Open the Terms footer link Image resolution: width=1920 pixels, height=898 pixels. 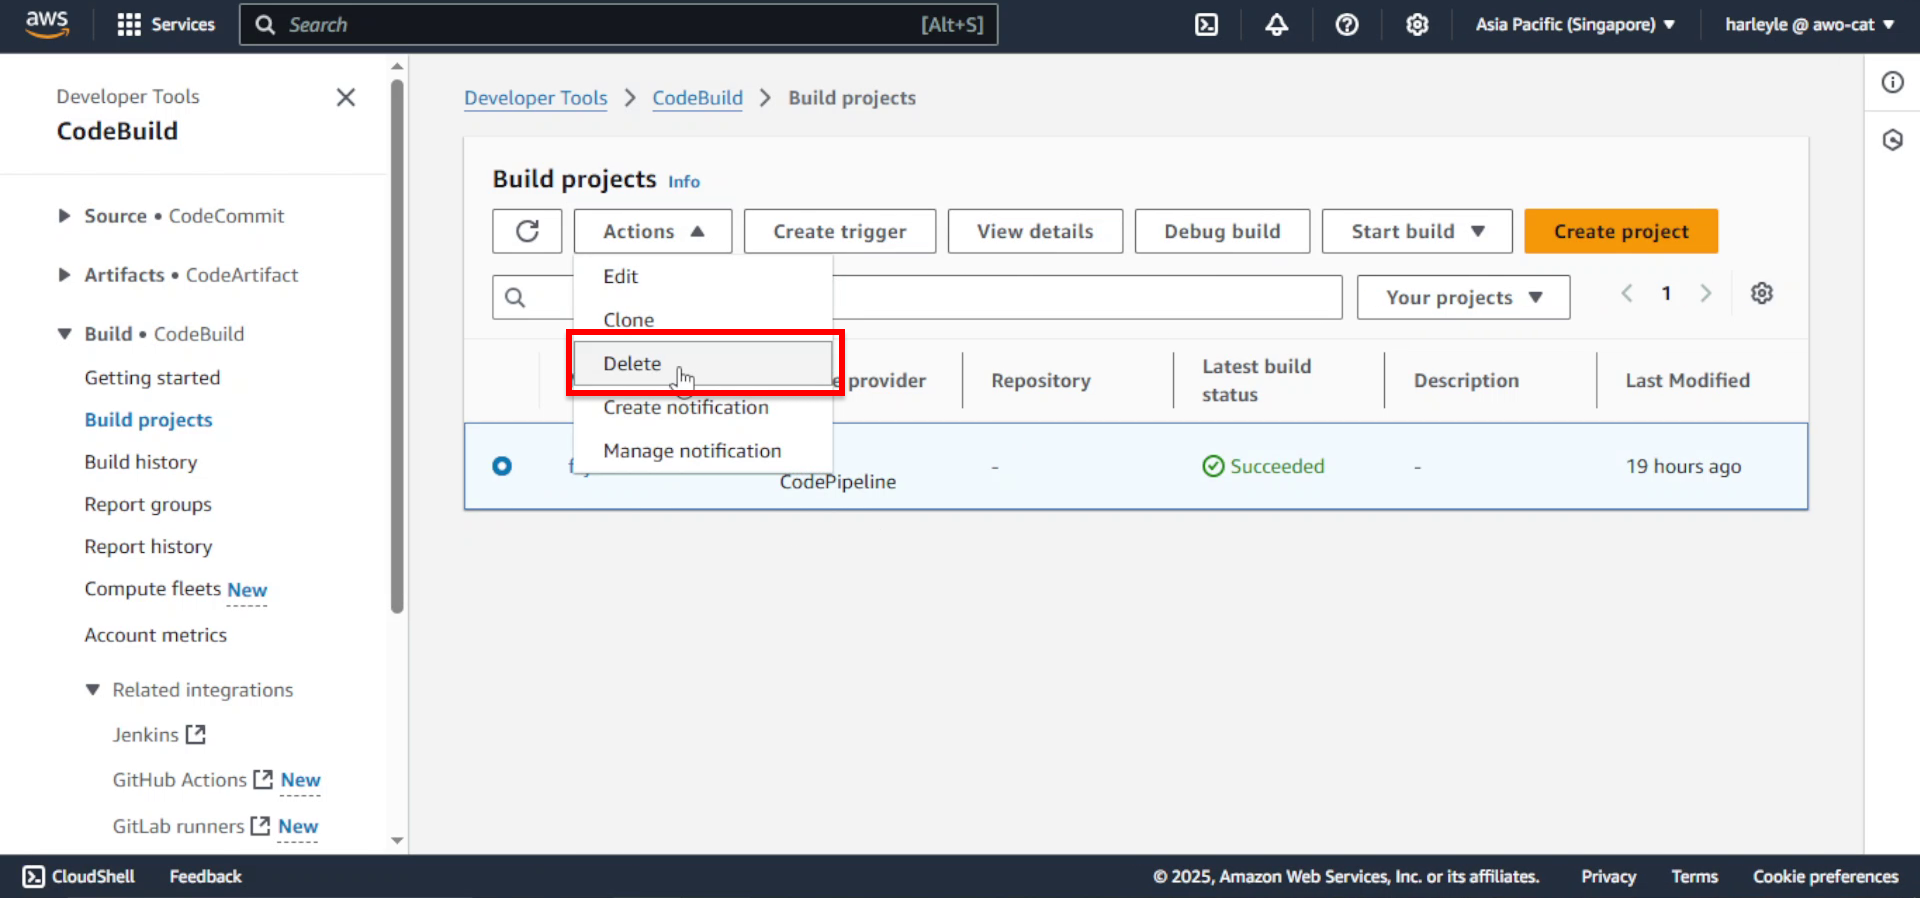[1694, 877]
